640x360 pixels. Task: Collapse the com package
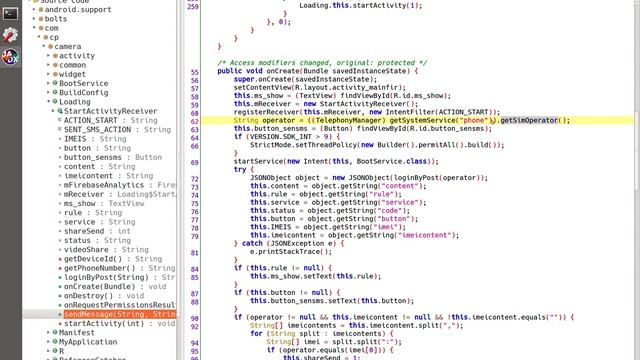pos(34,28)
